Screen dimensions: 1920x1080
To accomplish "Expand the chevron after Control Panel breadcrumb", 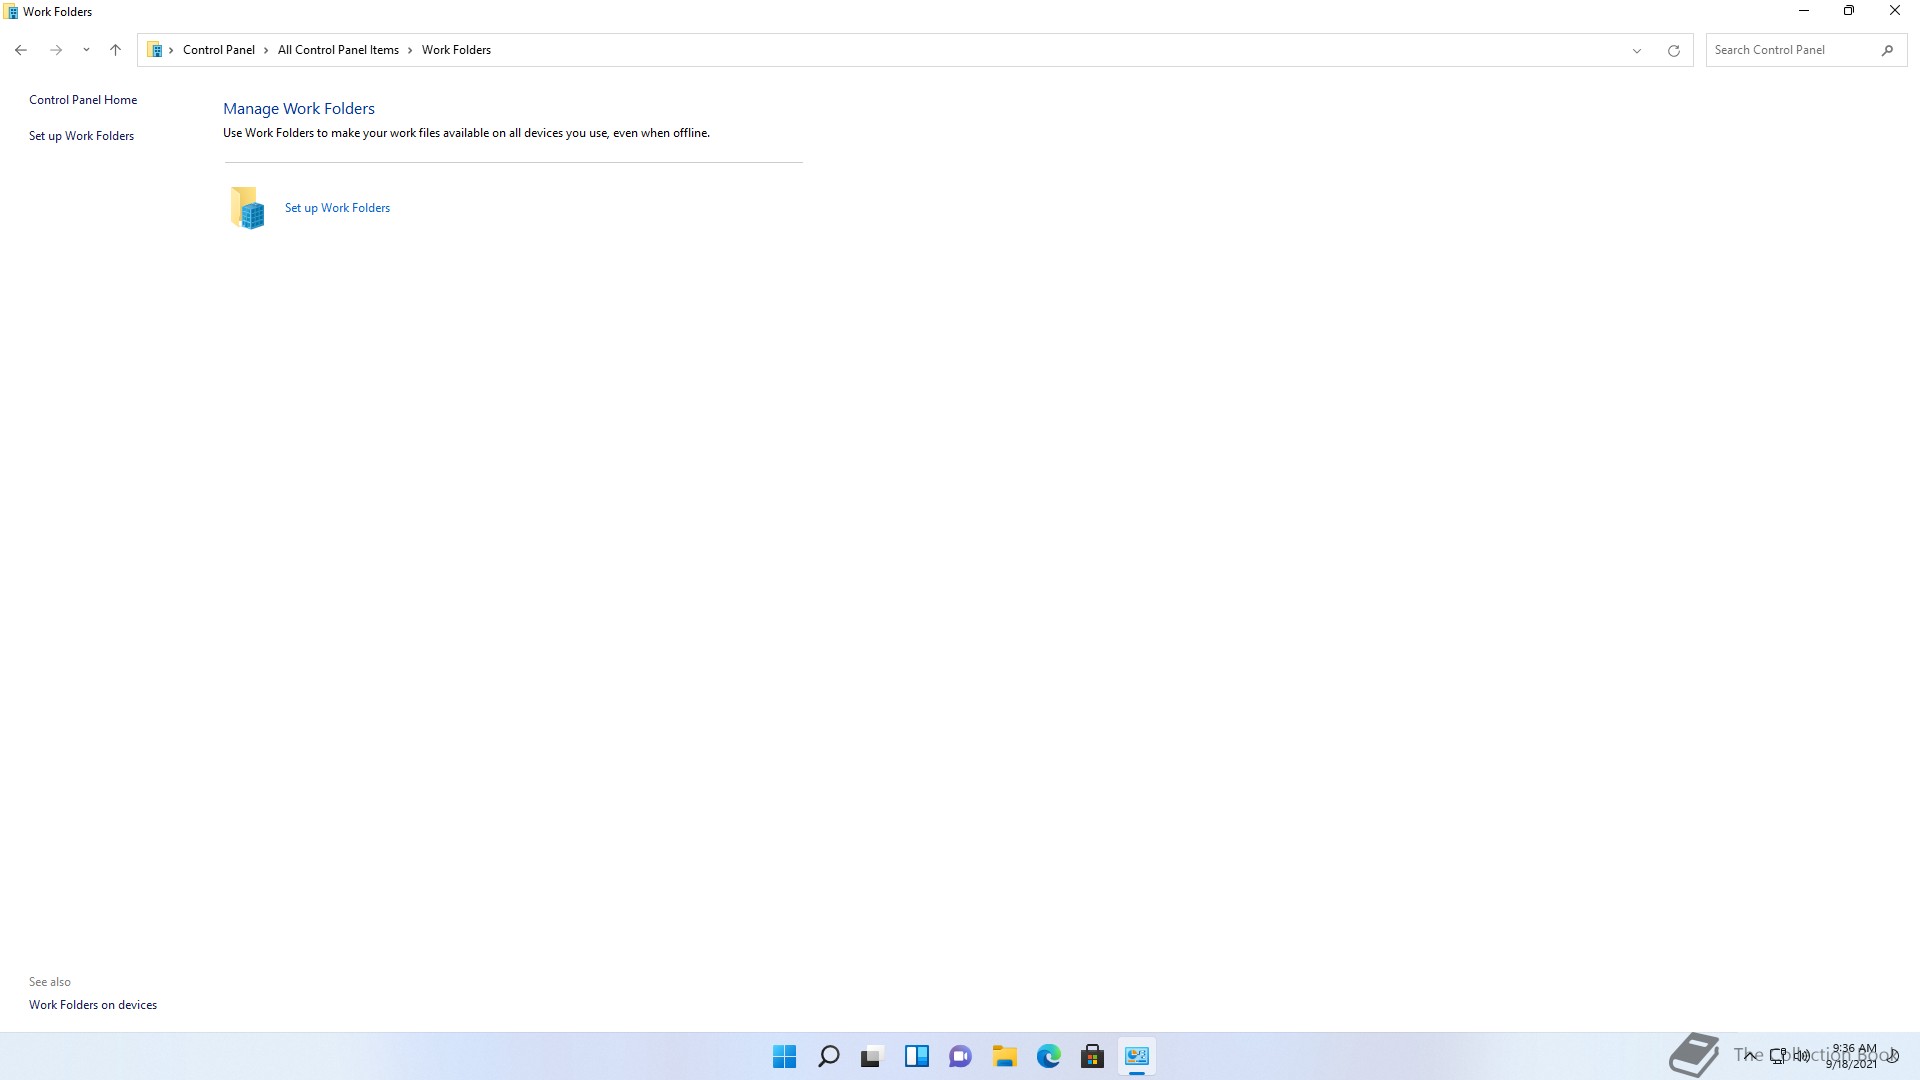I will [x=266, y=50].
